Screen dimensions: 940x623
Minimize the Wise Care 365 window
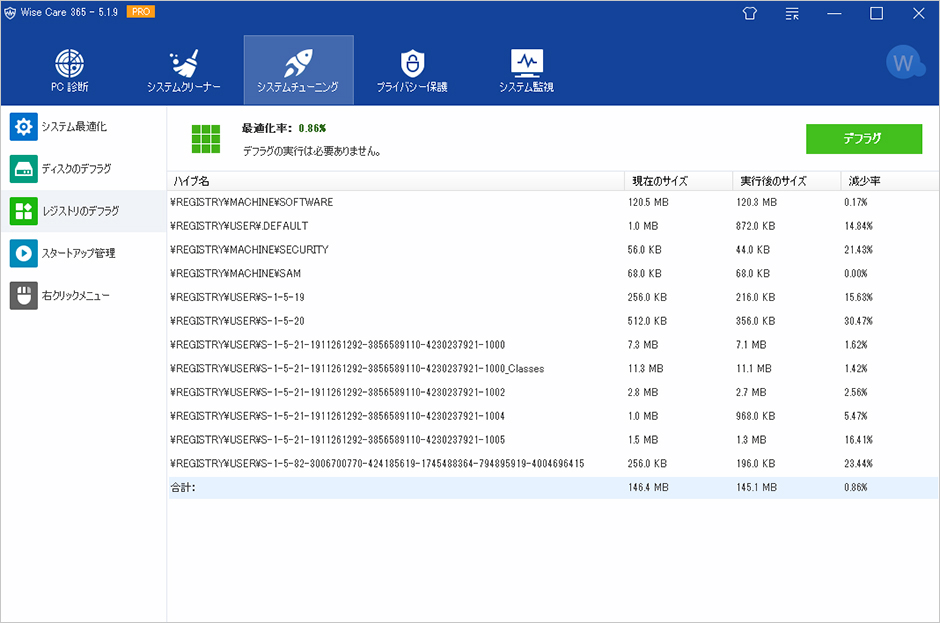pyautogui.click(x=834, y=13)
